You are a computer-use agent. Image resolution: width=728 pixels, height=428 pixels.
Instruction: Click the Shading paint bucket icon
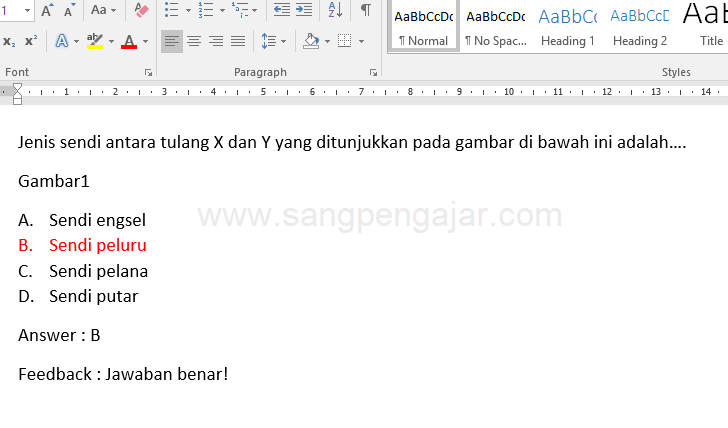311,41
